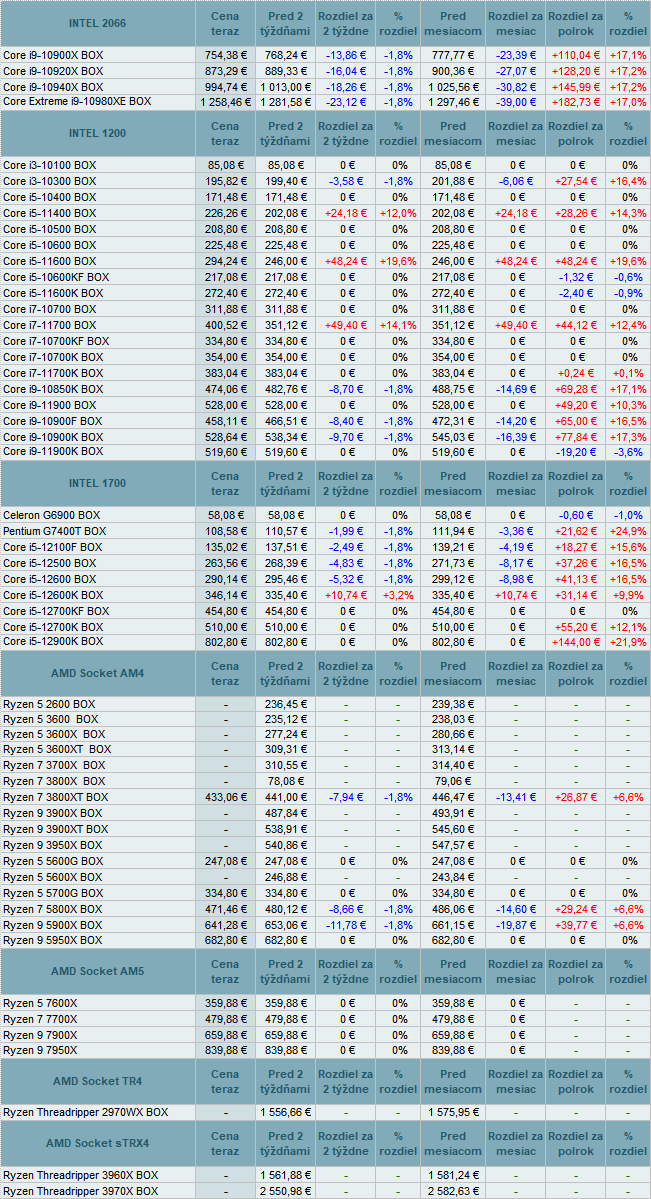Viewport: 651px width, 1199px height.
Task: Click the -11,78 € two-week difference value
Action: click(344, 924)
